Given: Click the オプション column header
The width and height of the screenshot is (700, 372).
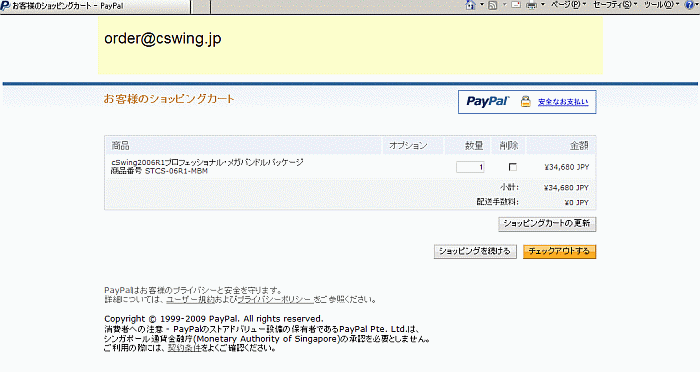Looking at the screenshot, I should [x=408, y=146].
